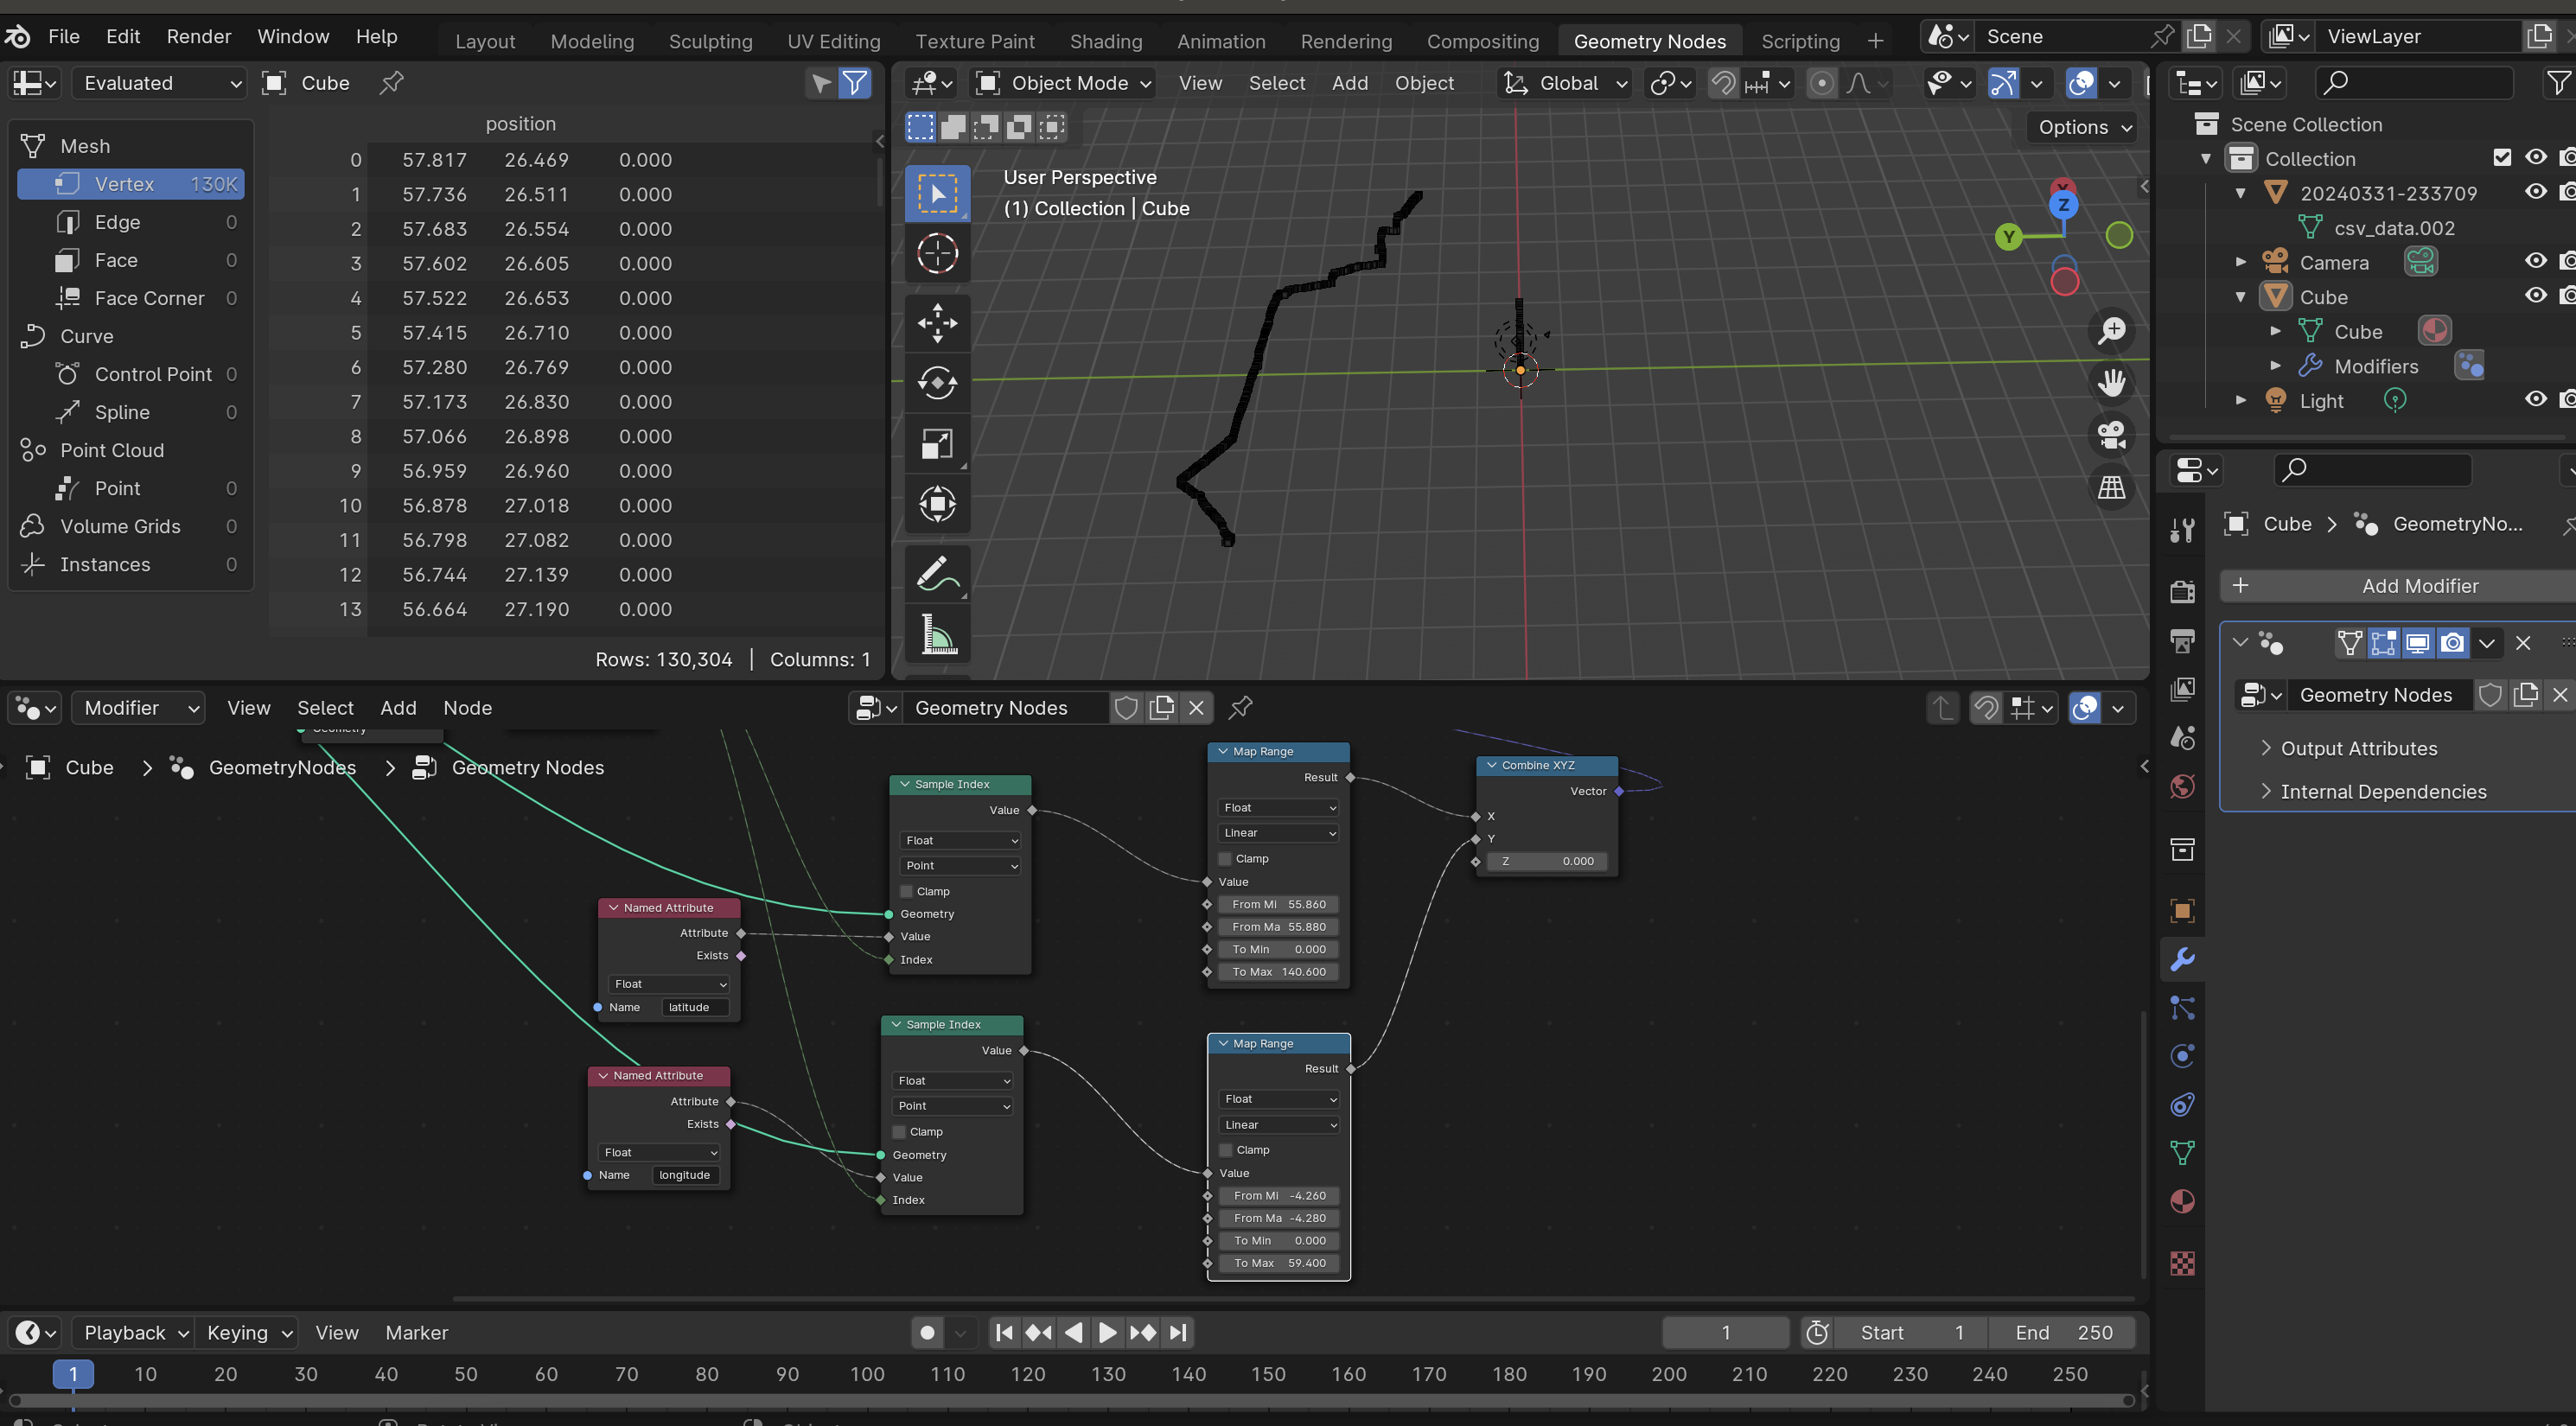Select the Cursor tool in viewport toolbar
Image resolution: width=2576 pixels, height=1426 pixels.
[x=937, y=253]
